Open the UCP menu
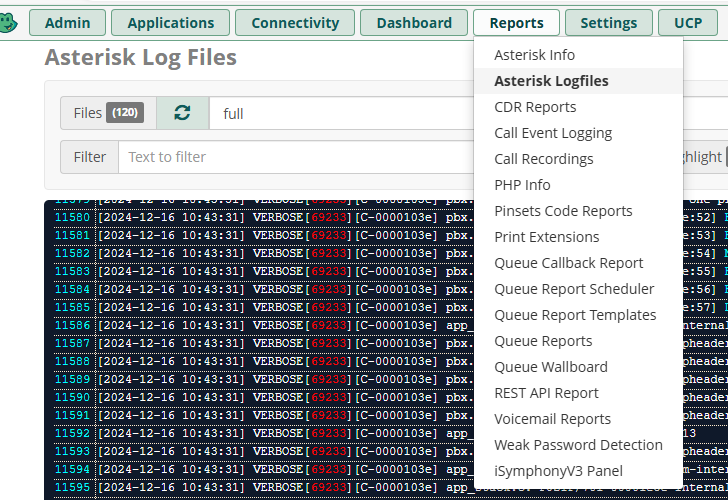 688,23
